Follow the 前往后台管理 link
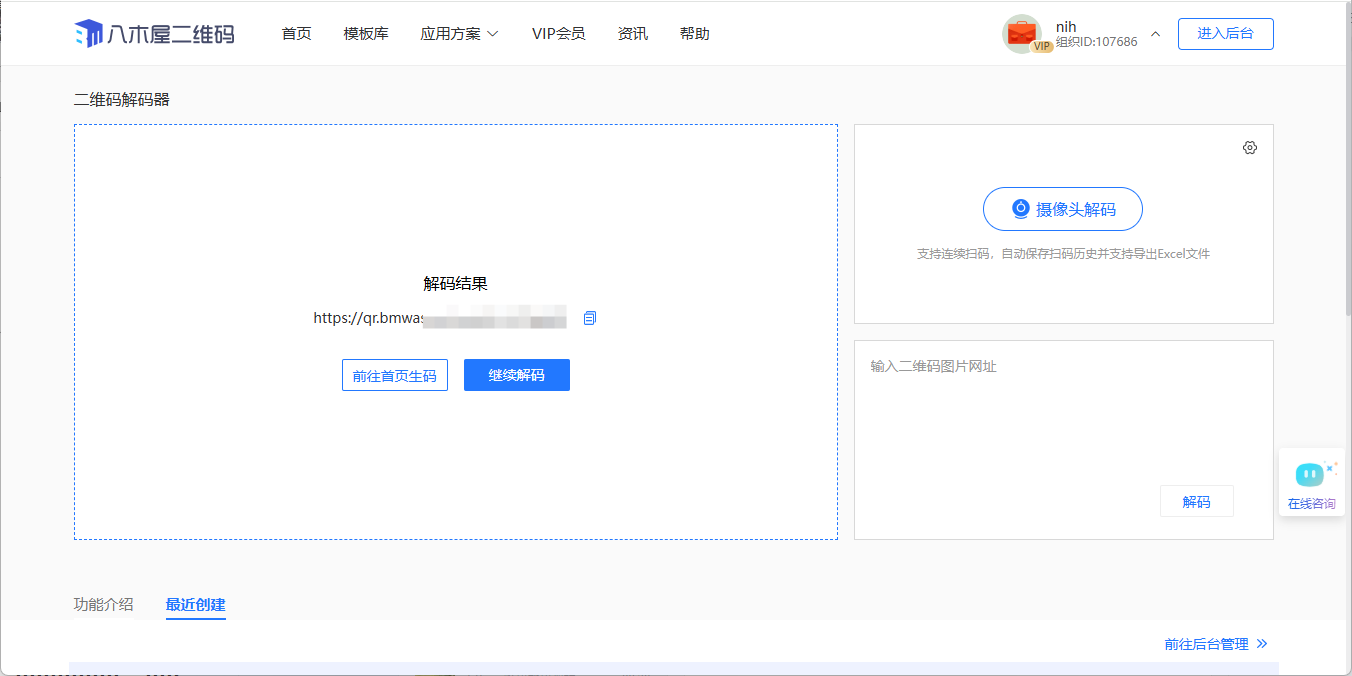Image resolution: width=1352 pixels, height=676 pixels. [1215, 644]
